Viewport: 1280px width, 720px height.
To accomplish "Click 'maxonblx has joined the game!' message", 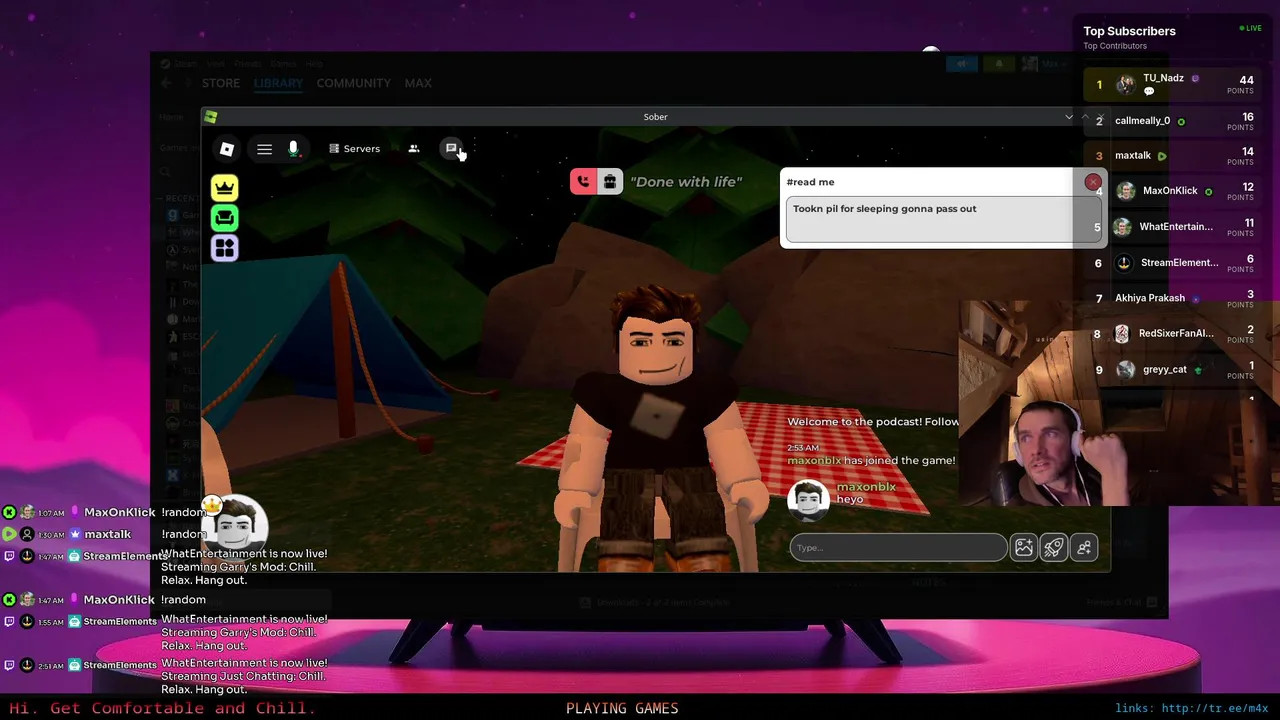I will coord(871,460).
